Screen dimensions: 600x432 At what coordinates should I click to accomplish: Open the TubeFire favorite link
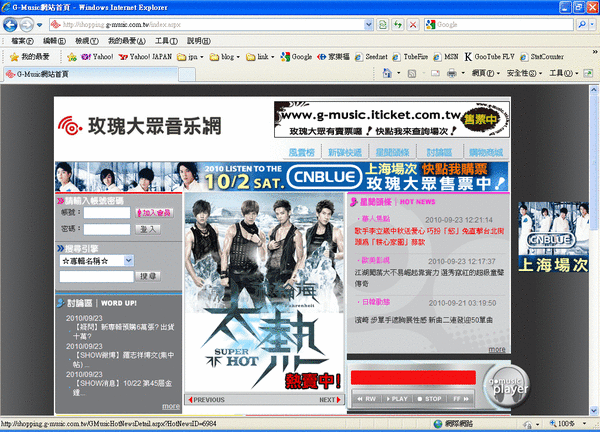(410, 57)
